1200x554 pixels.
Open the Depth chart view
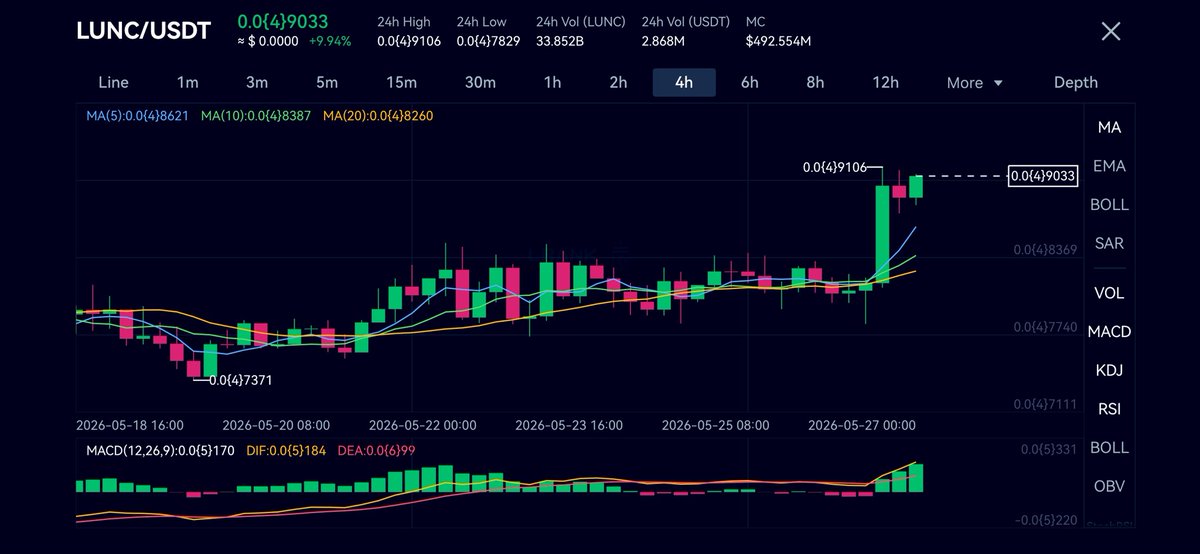pyautogui.click(x=1076, y=83)
